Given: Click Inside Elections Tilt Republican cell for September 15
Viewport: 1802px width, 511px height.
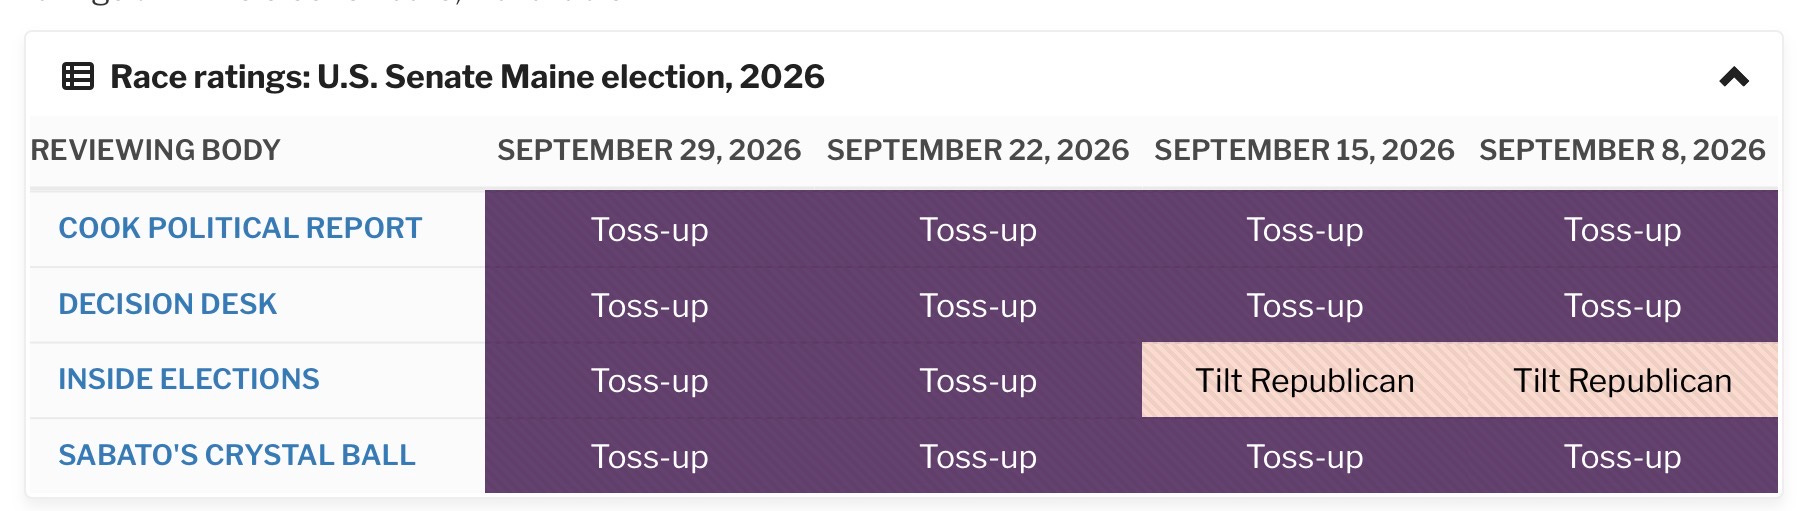Looking at the screenshot, I should [1305, 380].
